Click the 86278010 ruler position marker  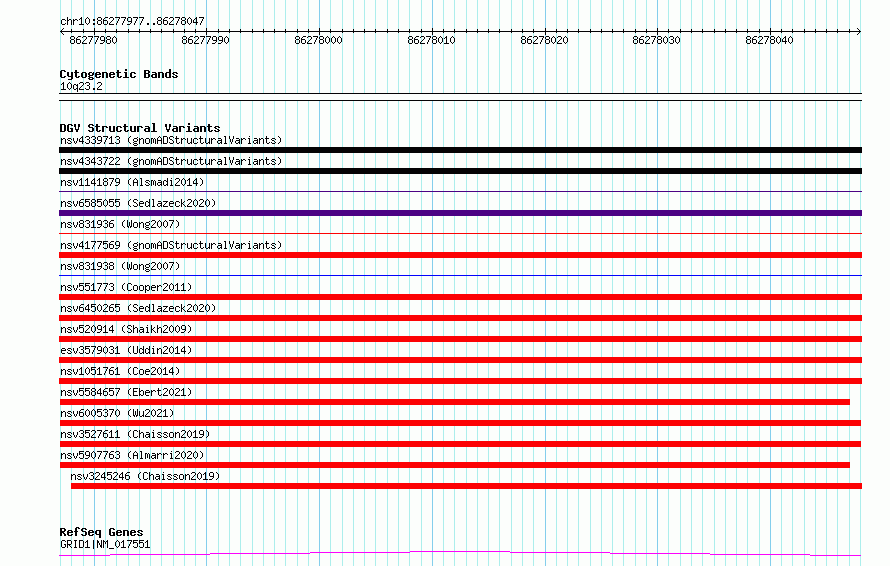click(x=431, y=40)
